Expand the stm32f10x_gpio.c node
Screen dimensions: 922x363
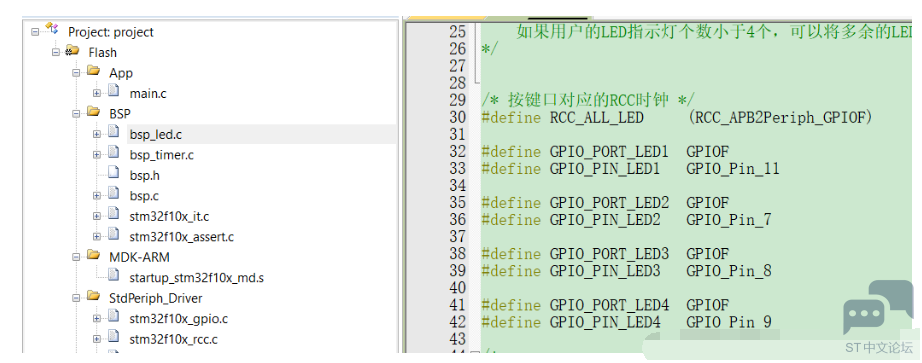pos(96,319)
